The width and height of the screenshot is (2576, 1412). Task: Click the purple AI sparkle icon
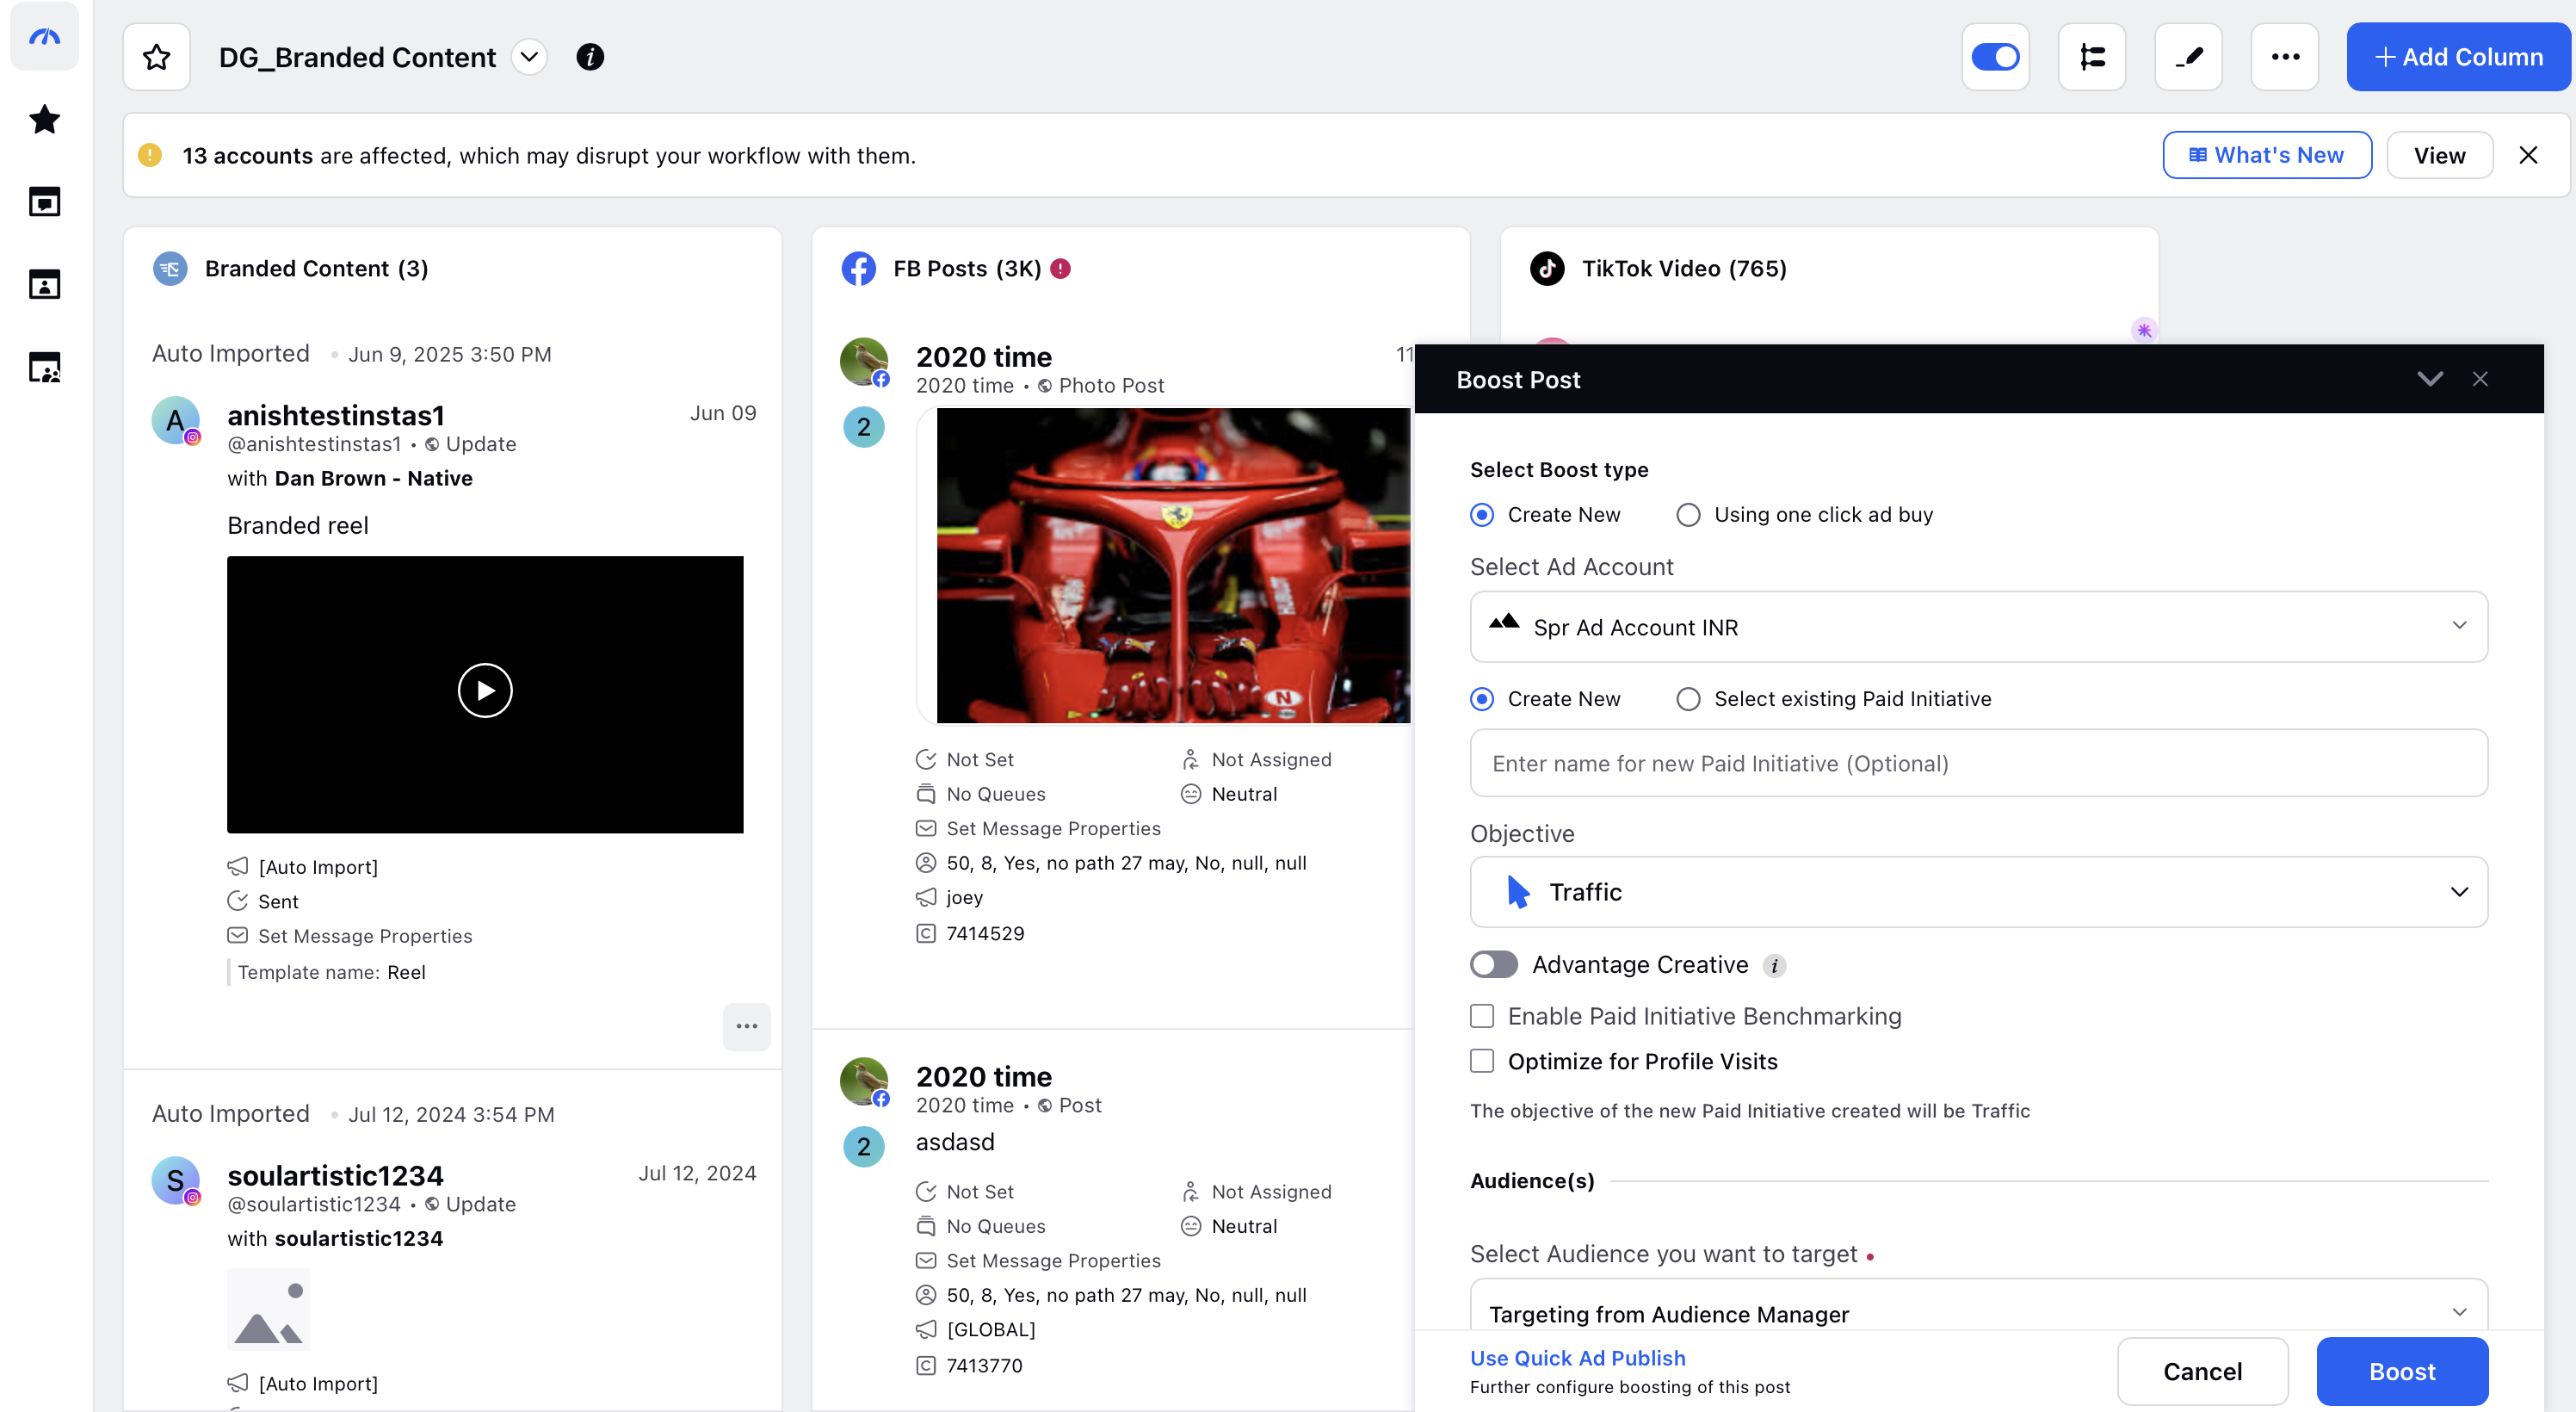[x=2144, y=330]
